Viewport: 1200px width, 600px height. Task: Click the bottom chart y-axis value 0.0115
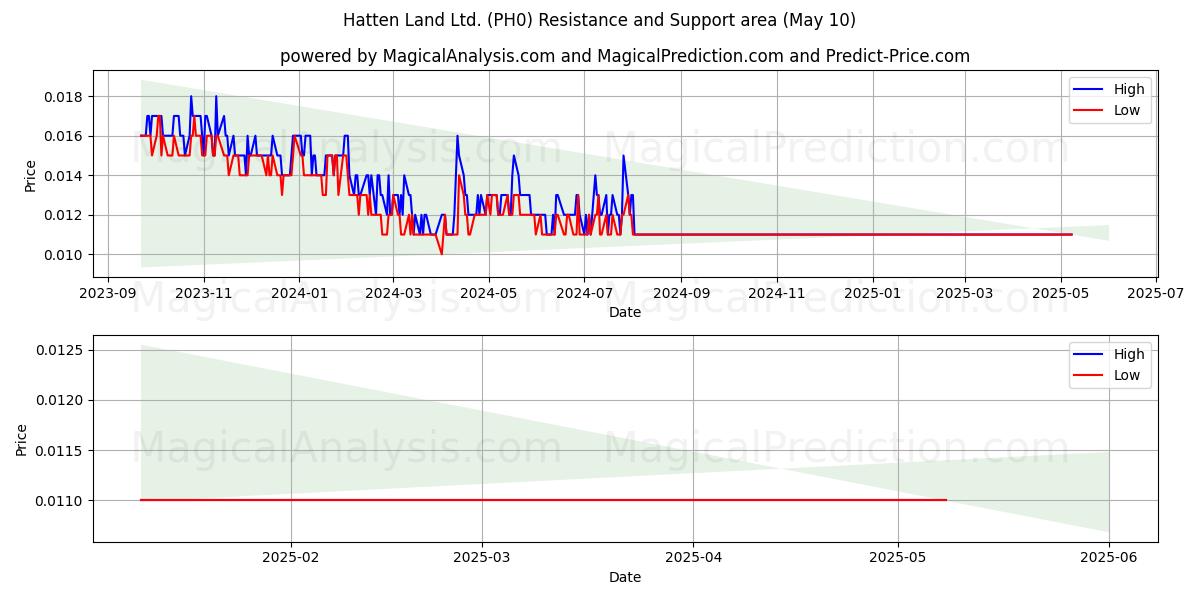[x=62, y=450]
